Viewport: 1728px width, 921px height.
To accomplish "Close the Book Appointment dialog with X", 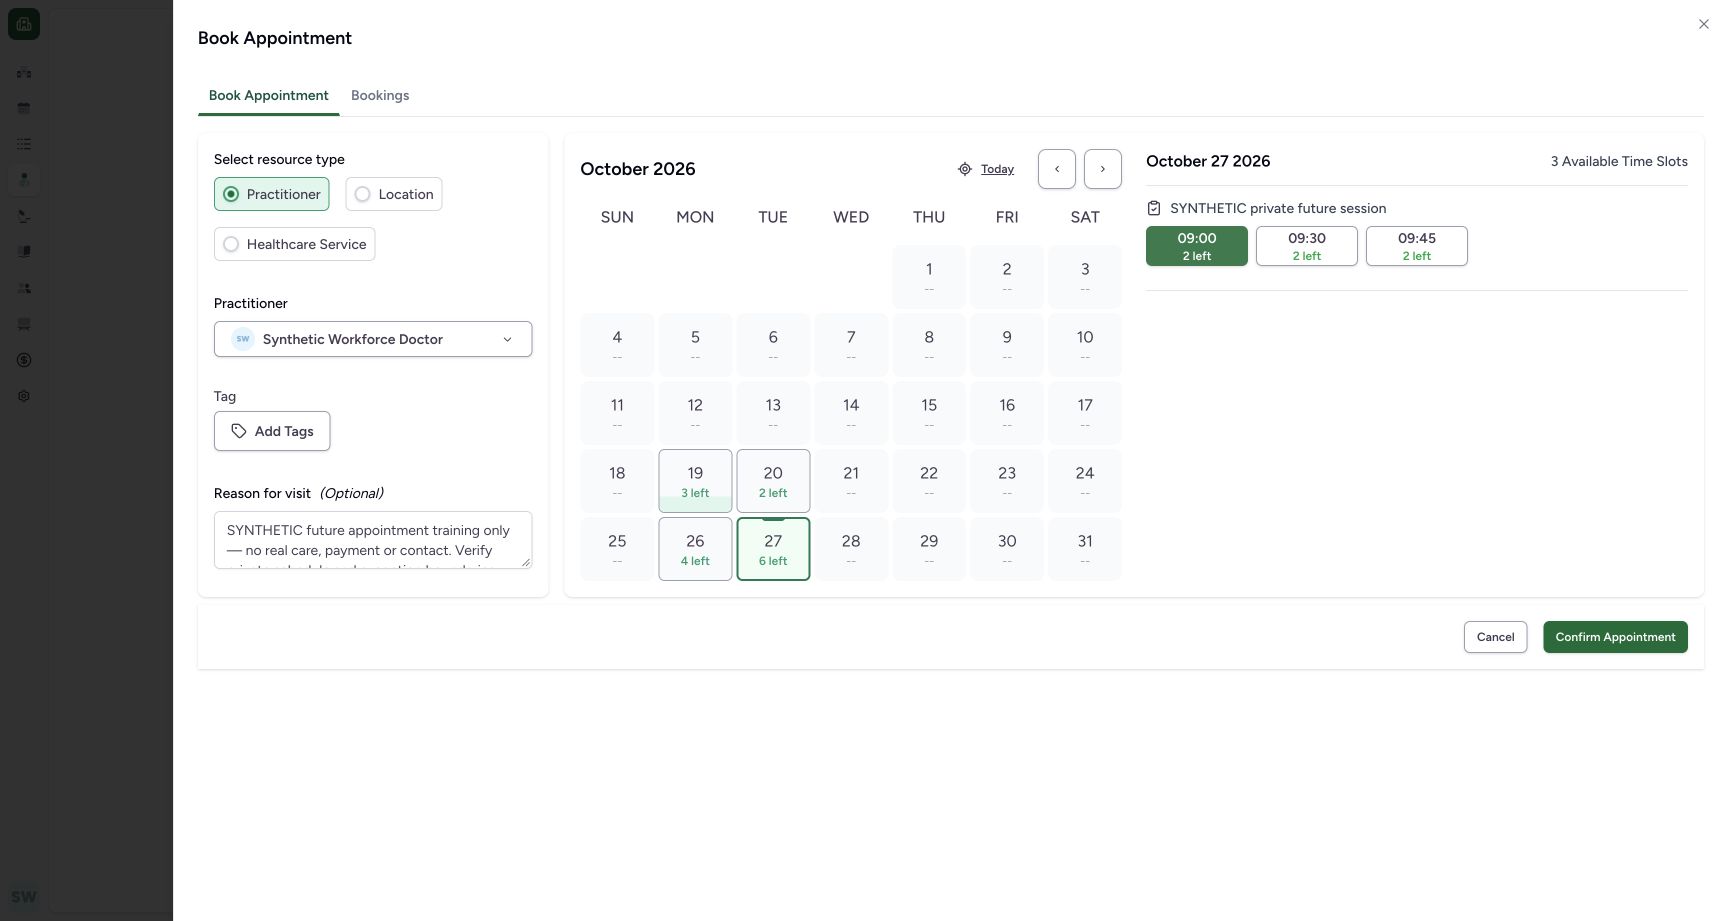I will pos(1704,24).
